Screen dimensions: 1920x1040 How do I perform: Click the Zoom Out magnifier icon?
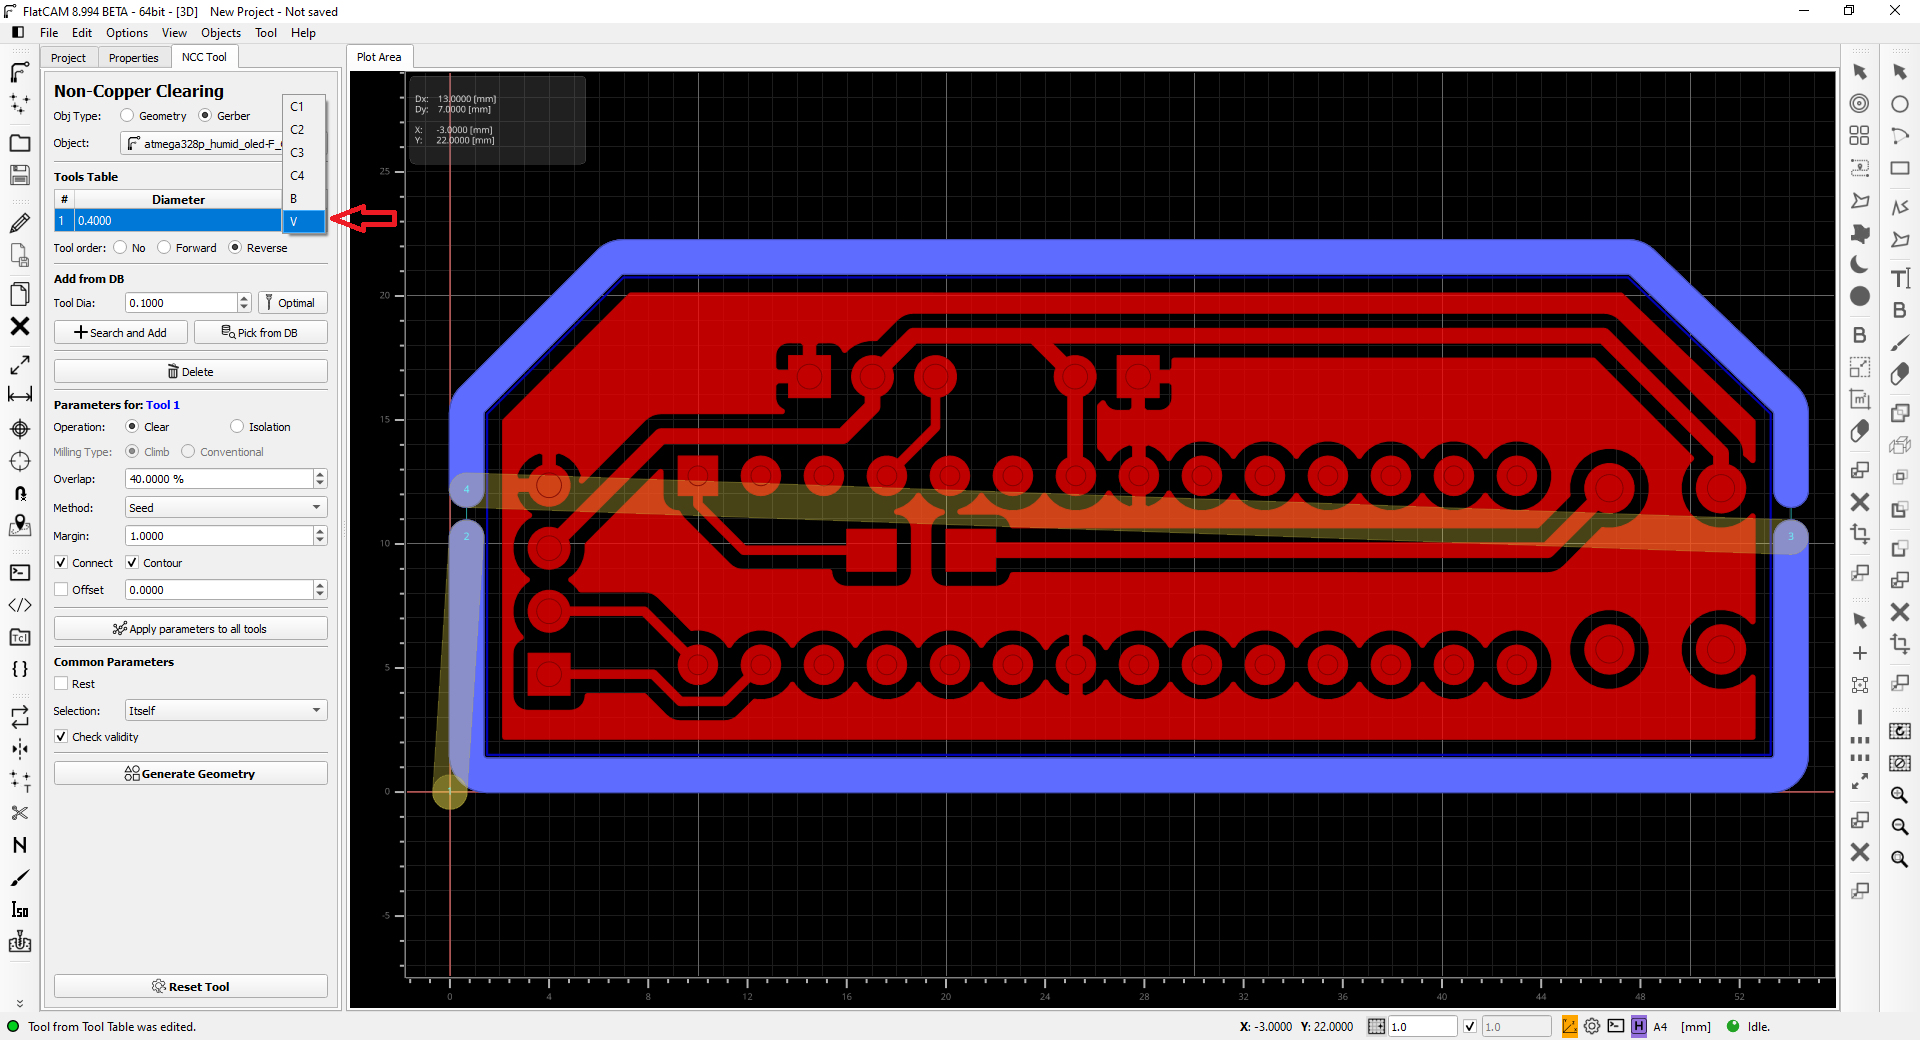(1900, 827)
